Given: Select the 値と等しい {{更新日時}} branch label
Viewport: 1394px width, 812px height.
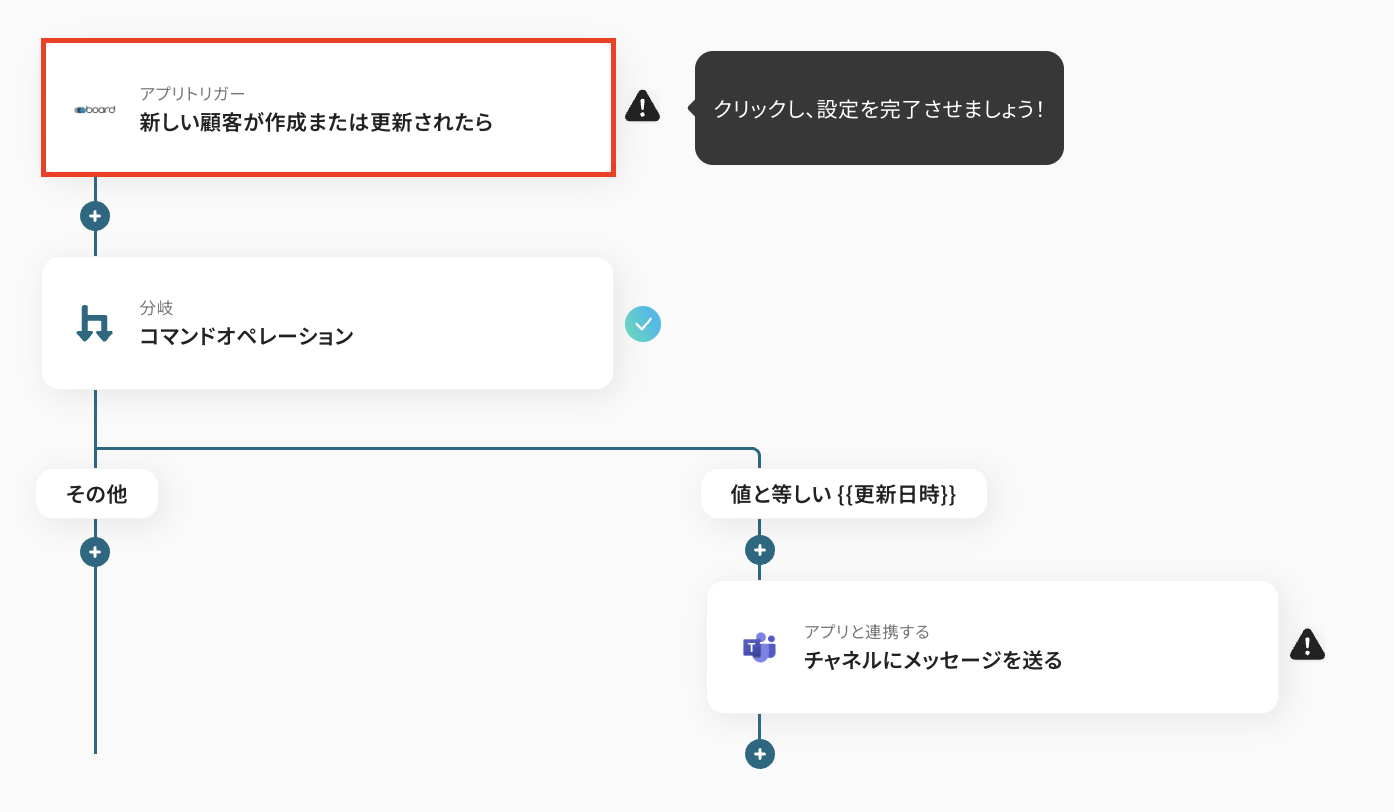Looking at the screenshot, I should tap(843, 494).
